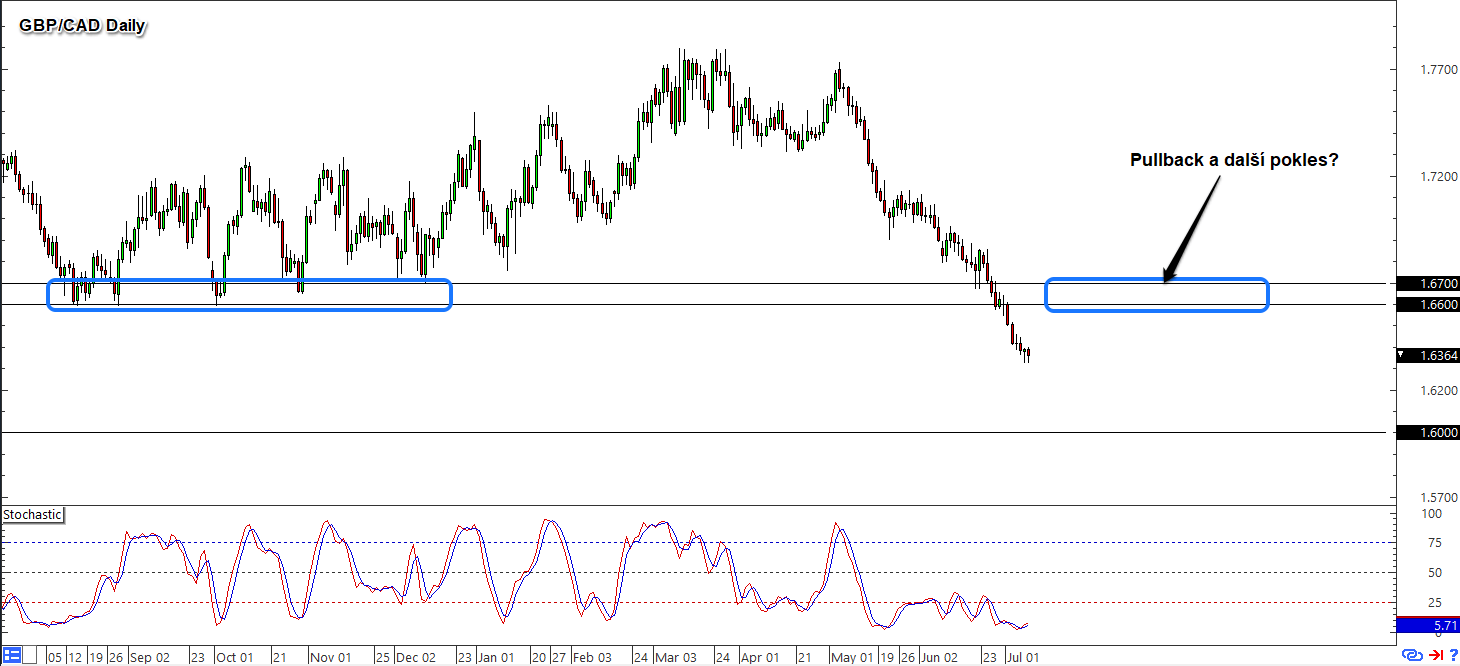Click the Stochastic indicator label
This screenshot has width=1460, height=666.
32,515
